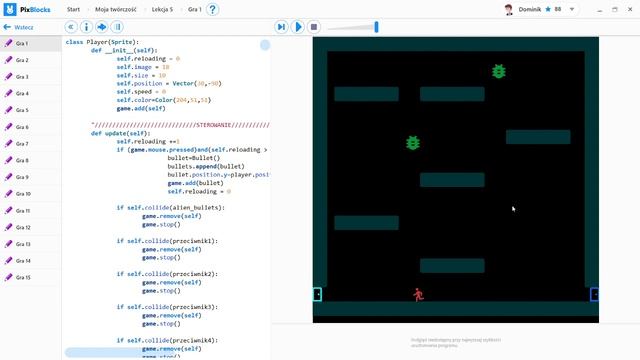Click the horizontal scrollbar under the code
The height and width of the screenshot is (360, 640).
coord(121,352)
